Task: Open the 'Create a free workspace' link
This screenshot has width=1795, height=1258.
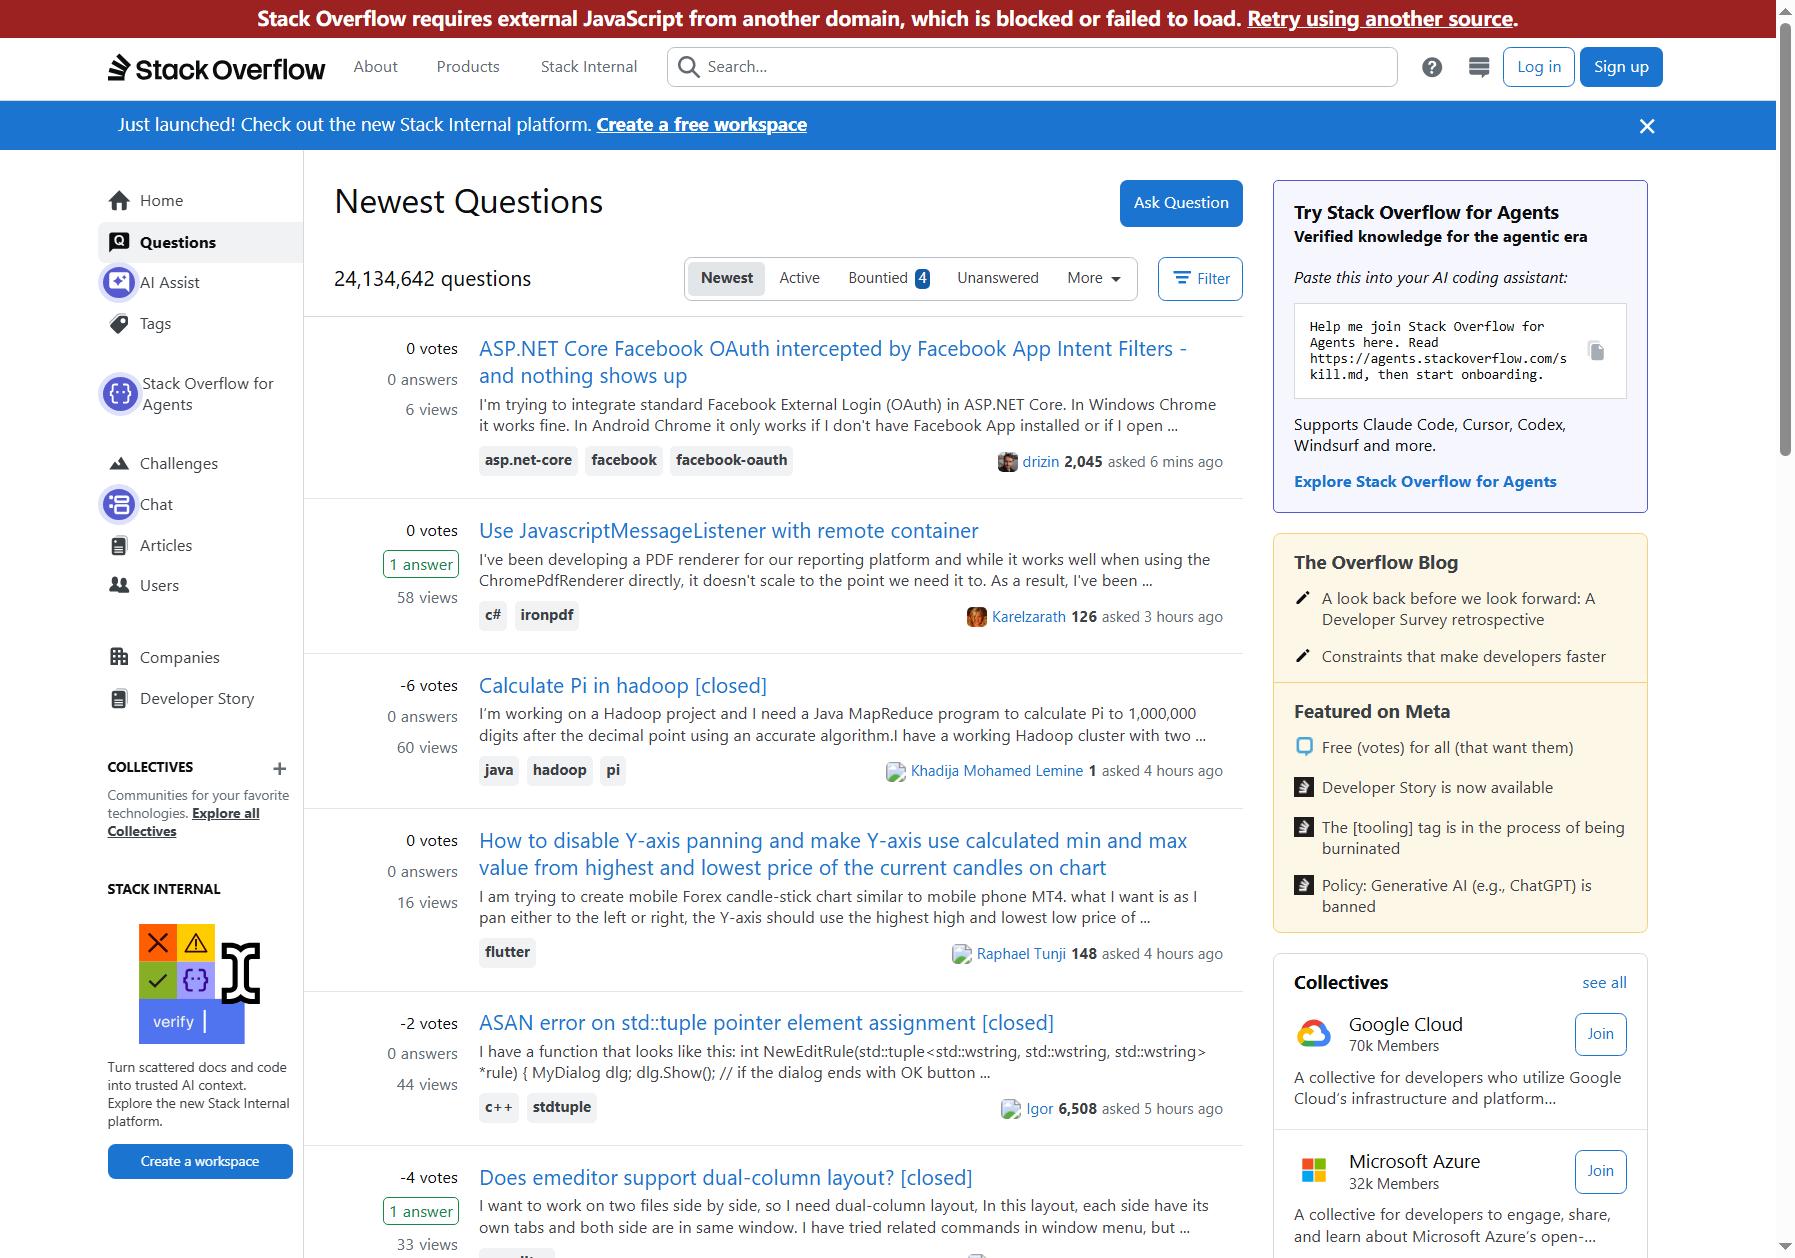Action: pyautogui.click(x=702, y=125)
